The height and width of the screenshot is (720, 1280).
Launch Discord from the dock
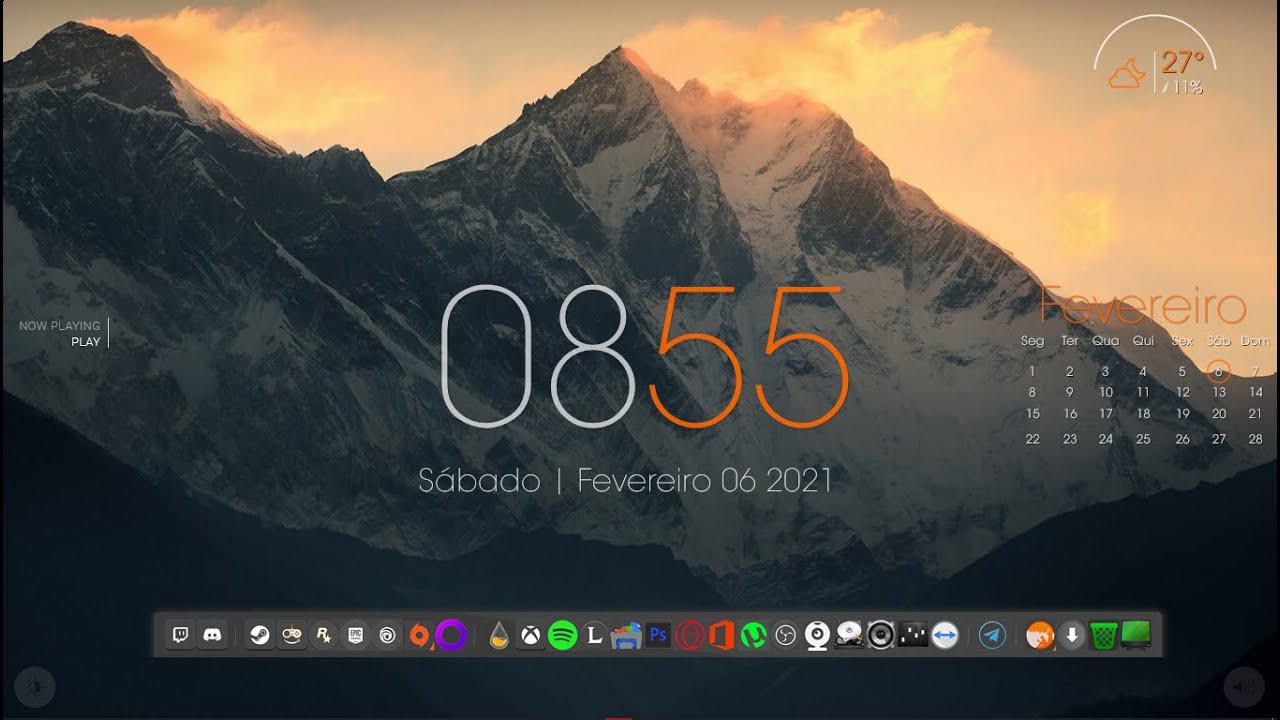pyautogui.click(x=212, y=635)
